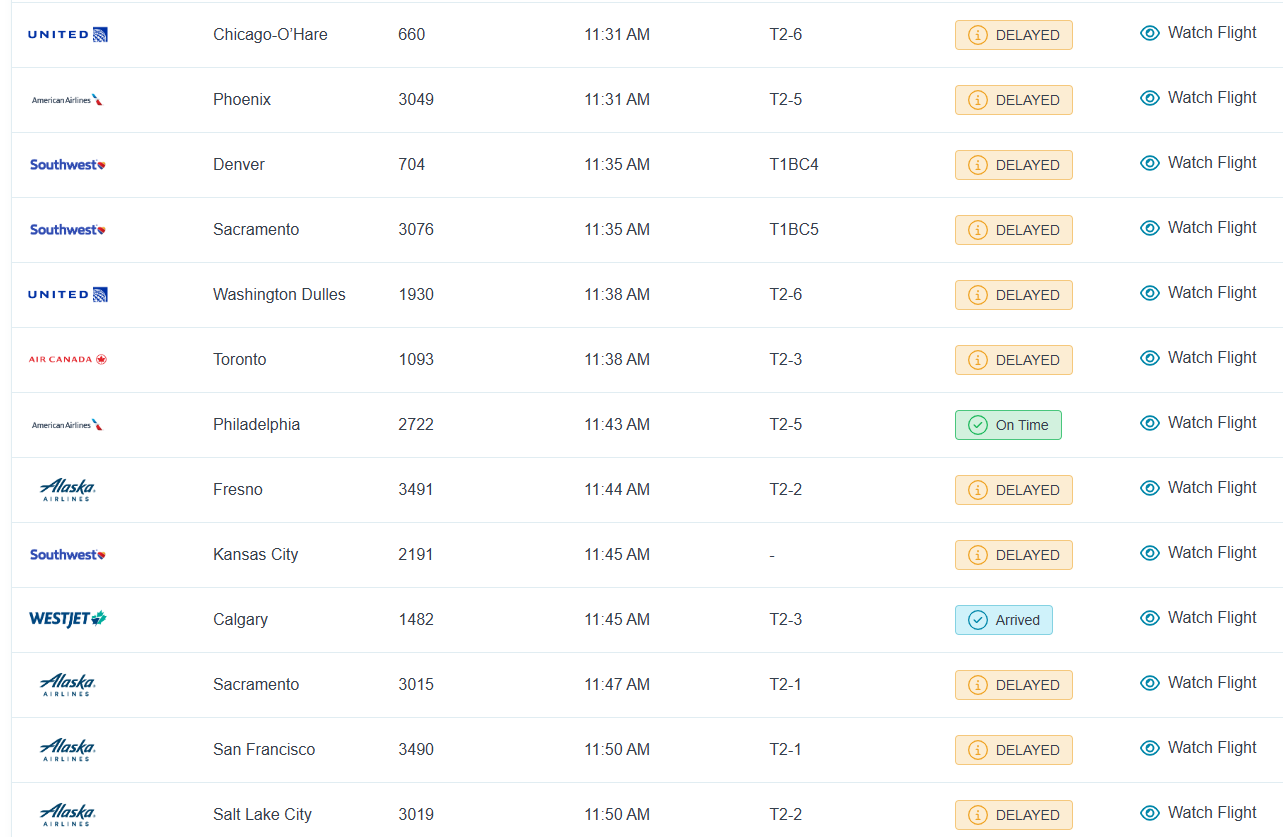Click Alaska Airlines logo on Salt Lake City row

68,815
